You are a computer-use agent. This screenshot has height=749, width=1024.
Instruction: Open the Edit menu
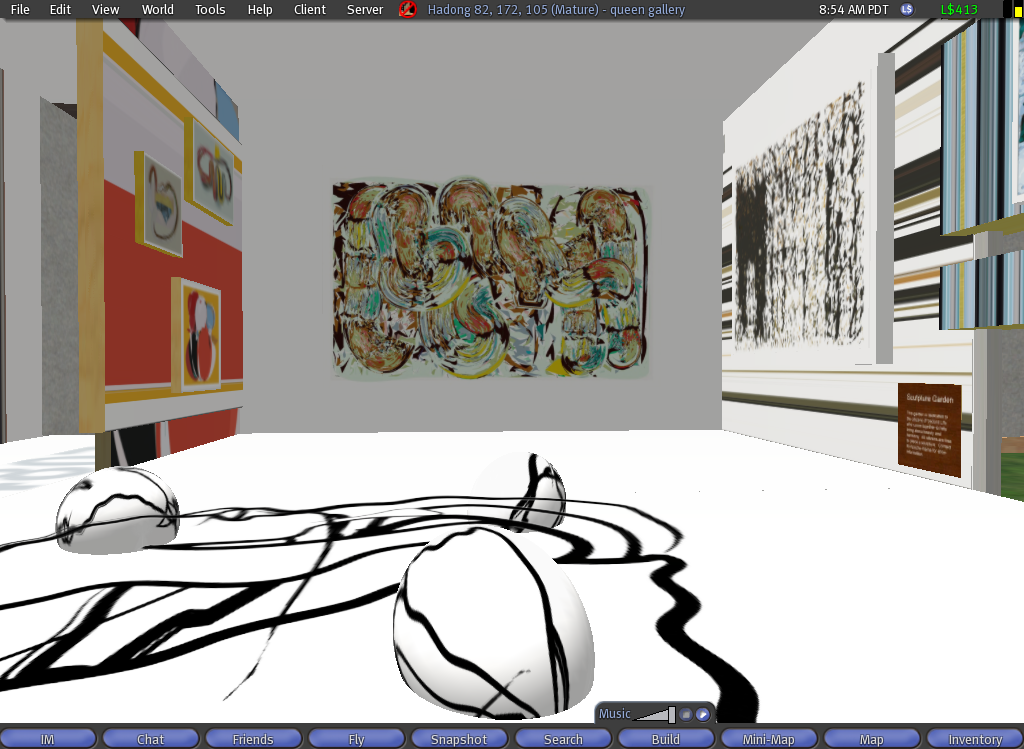(60, 10)
